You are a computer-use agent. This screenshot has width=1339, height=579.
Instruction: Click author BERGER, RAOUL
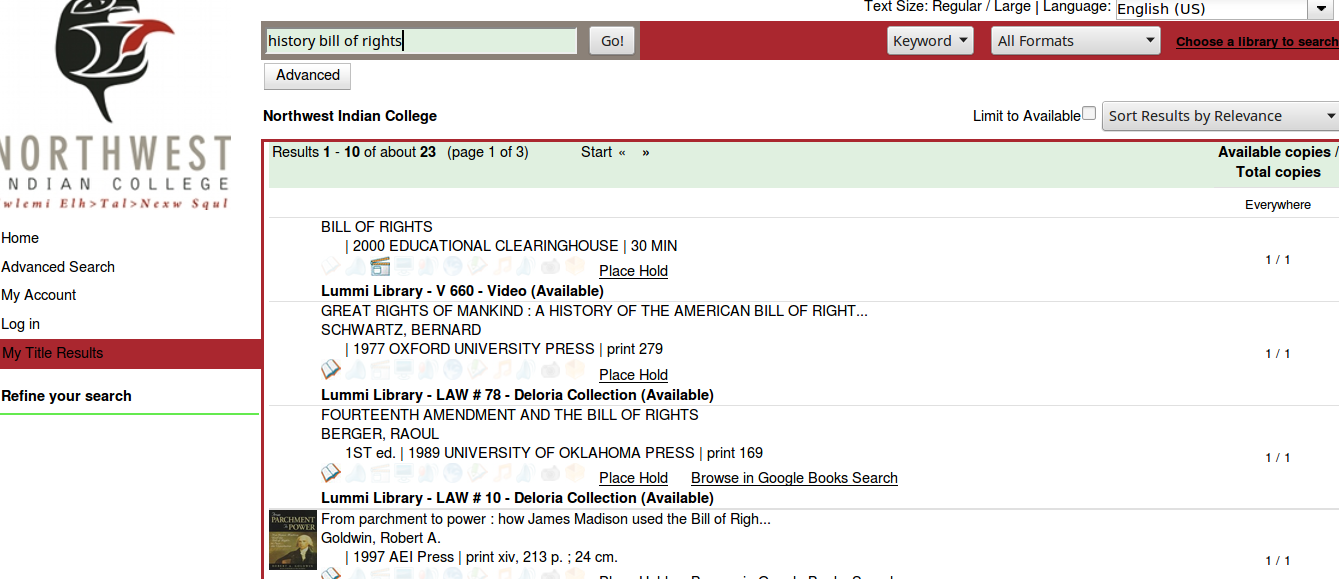point(380,434)
